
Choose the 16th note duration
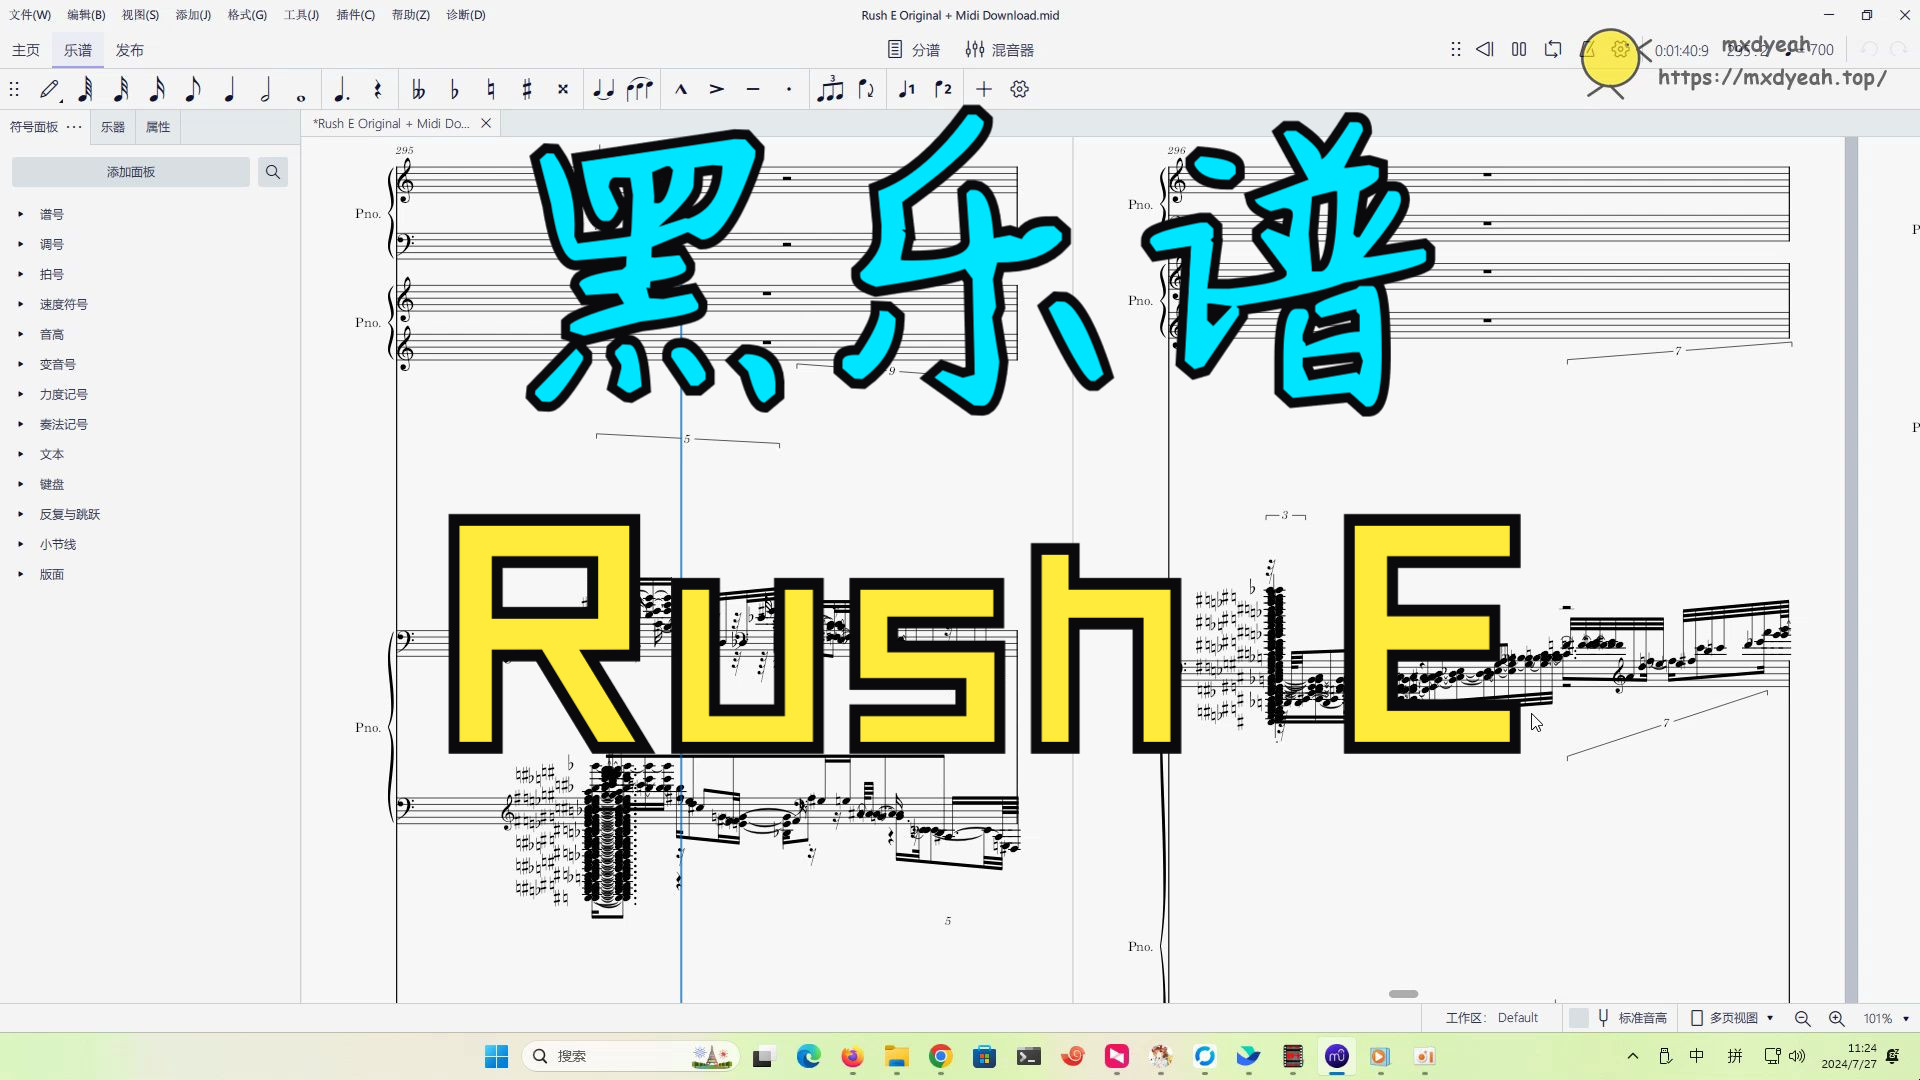click(x=157, y=90)
